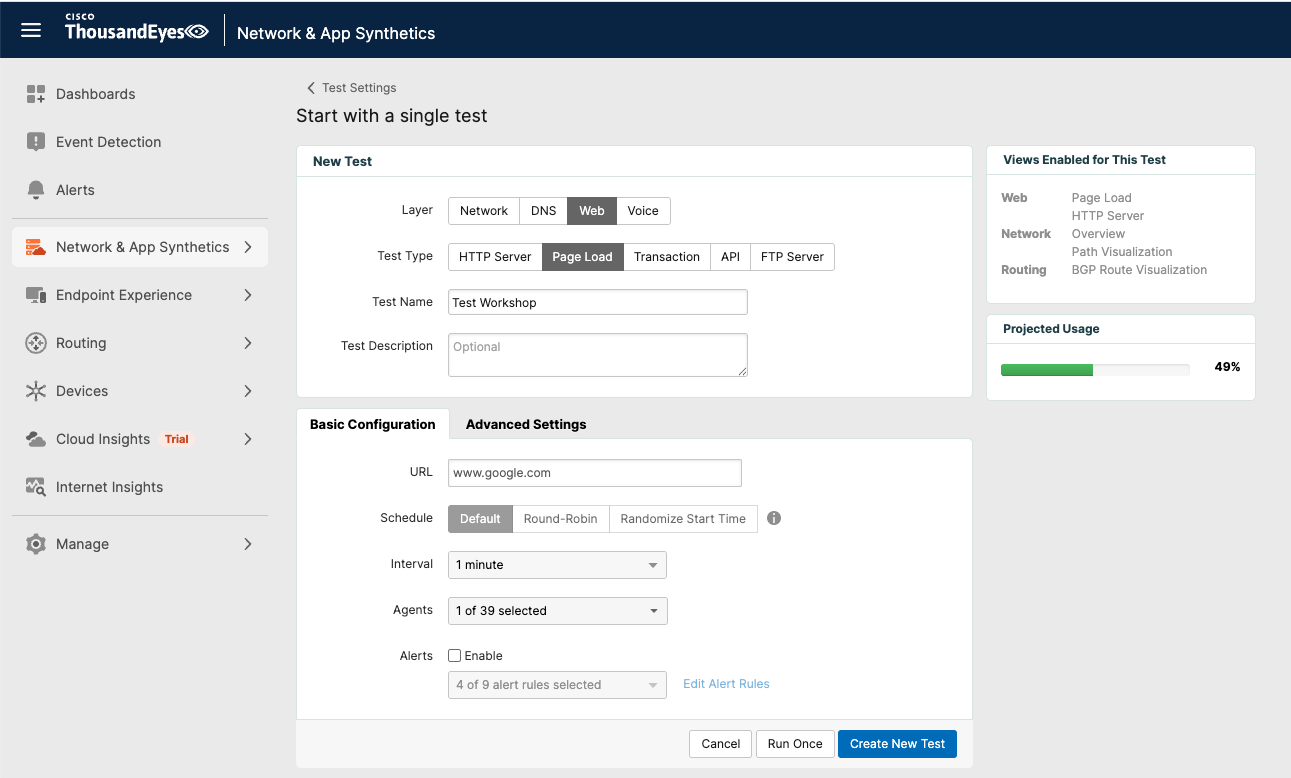Click the Test Description text area
This screenshot has height=778, width=1291.
(x=598, y=355)
